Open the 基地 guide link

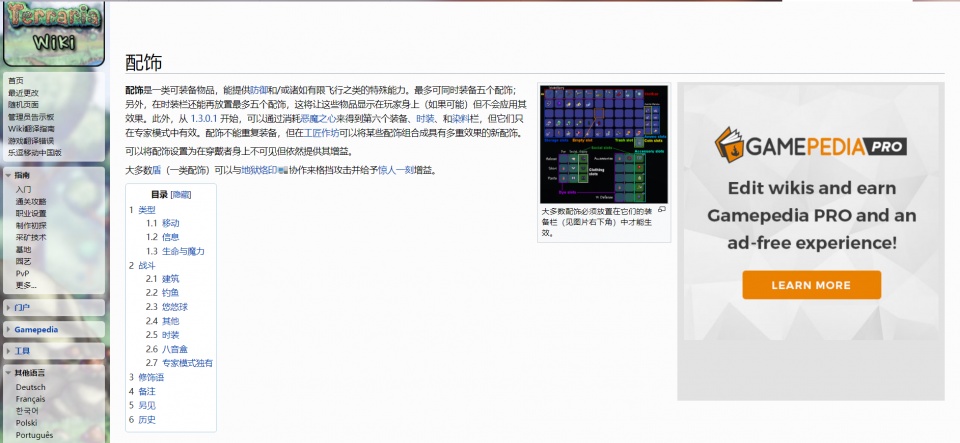tap(23, 250)
